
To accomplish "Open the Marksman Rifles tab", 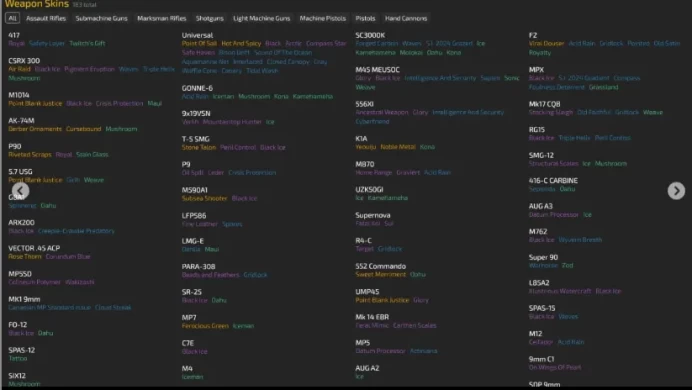I will [x=162, y=18].
